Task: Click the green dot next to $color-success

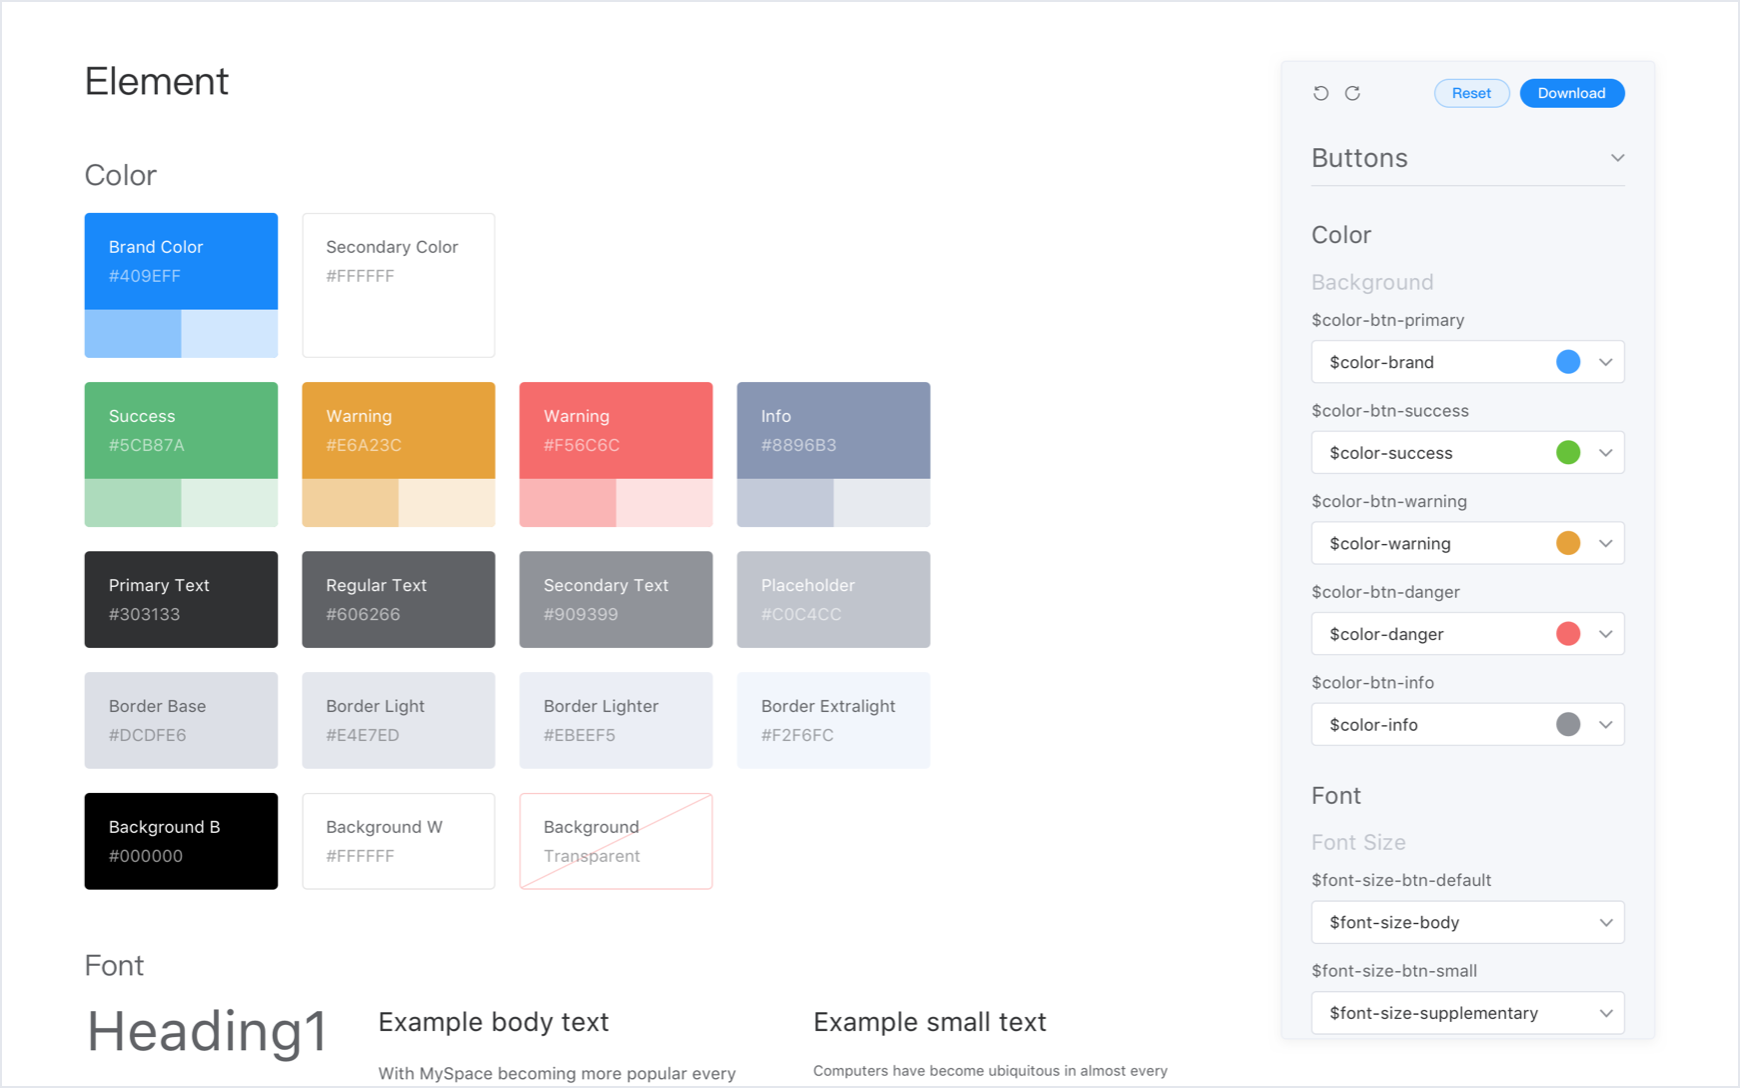Action: tap(1568, 452)
